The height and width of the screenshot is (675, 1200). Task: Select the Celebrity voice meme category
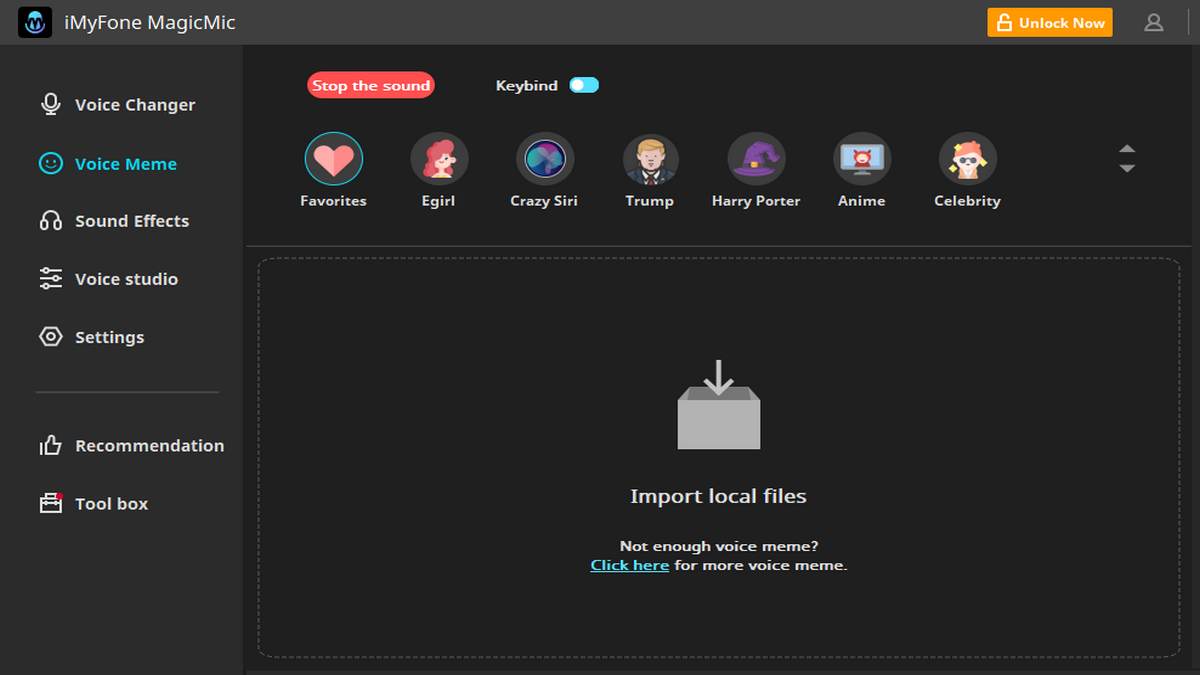pos(967,159)
